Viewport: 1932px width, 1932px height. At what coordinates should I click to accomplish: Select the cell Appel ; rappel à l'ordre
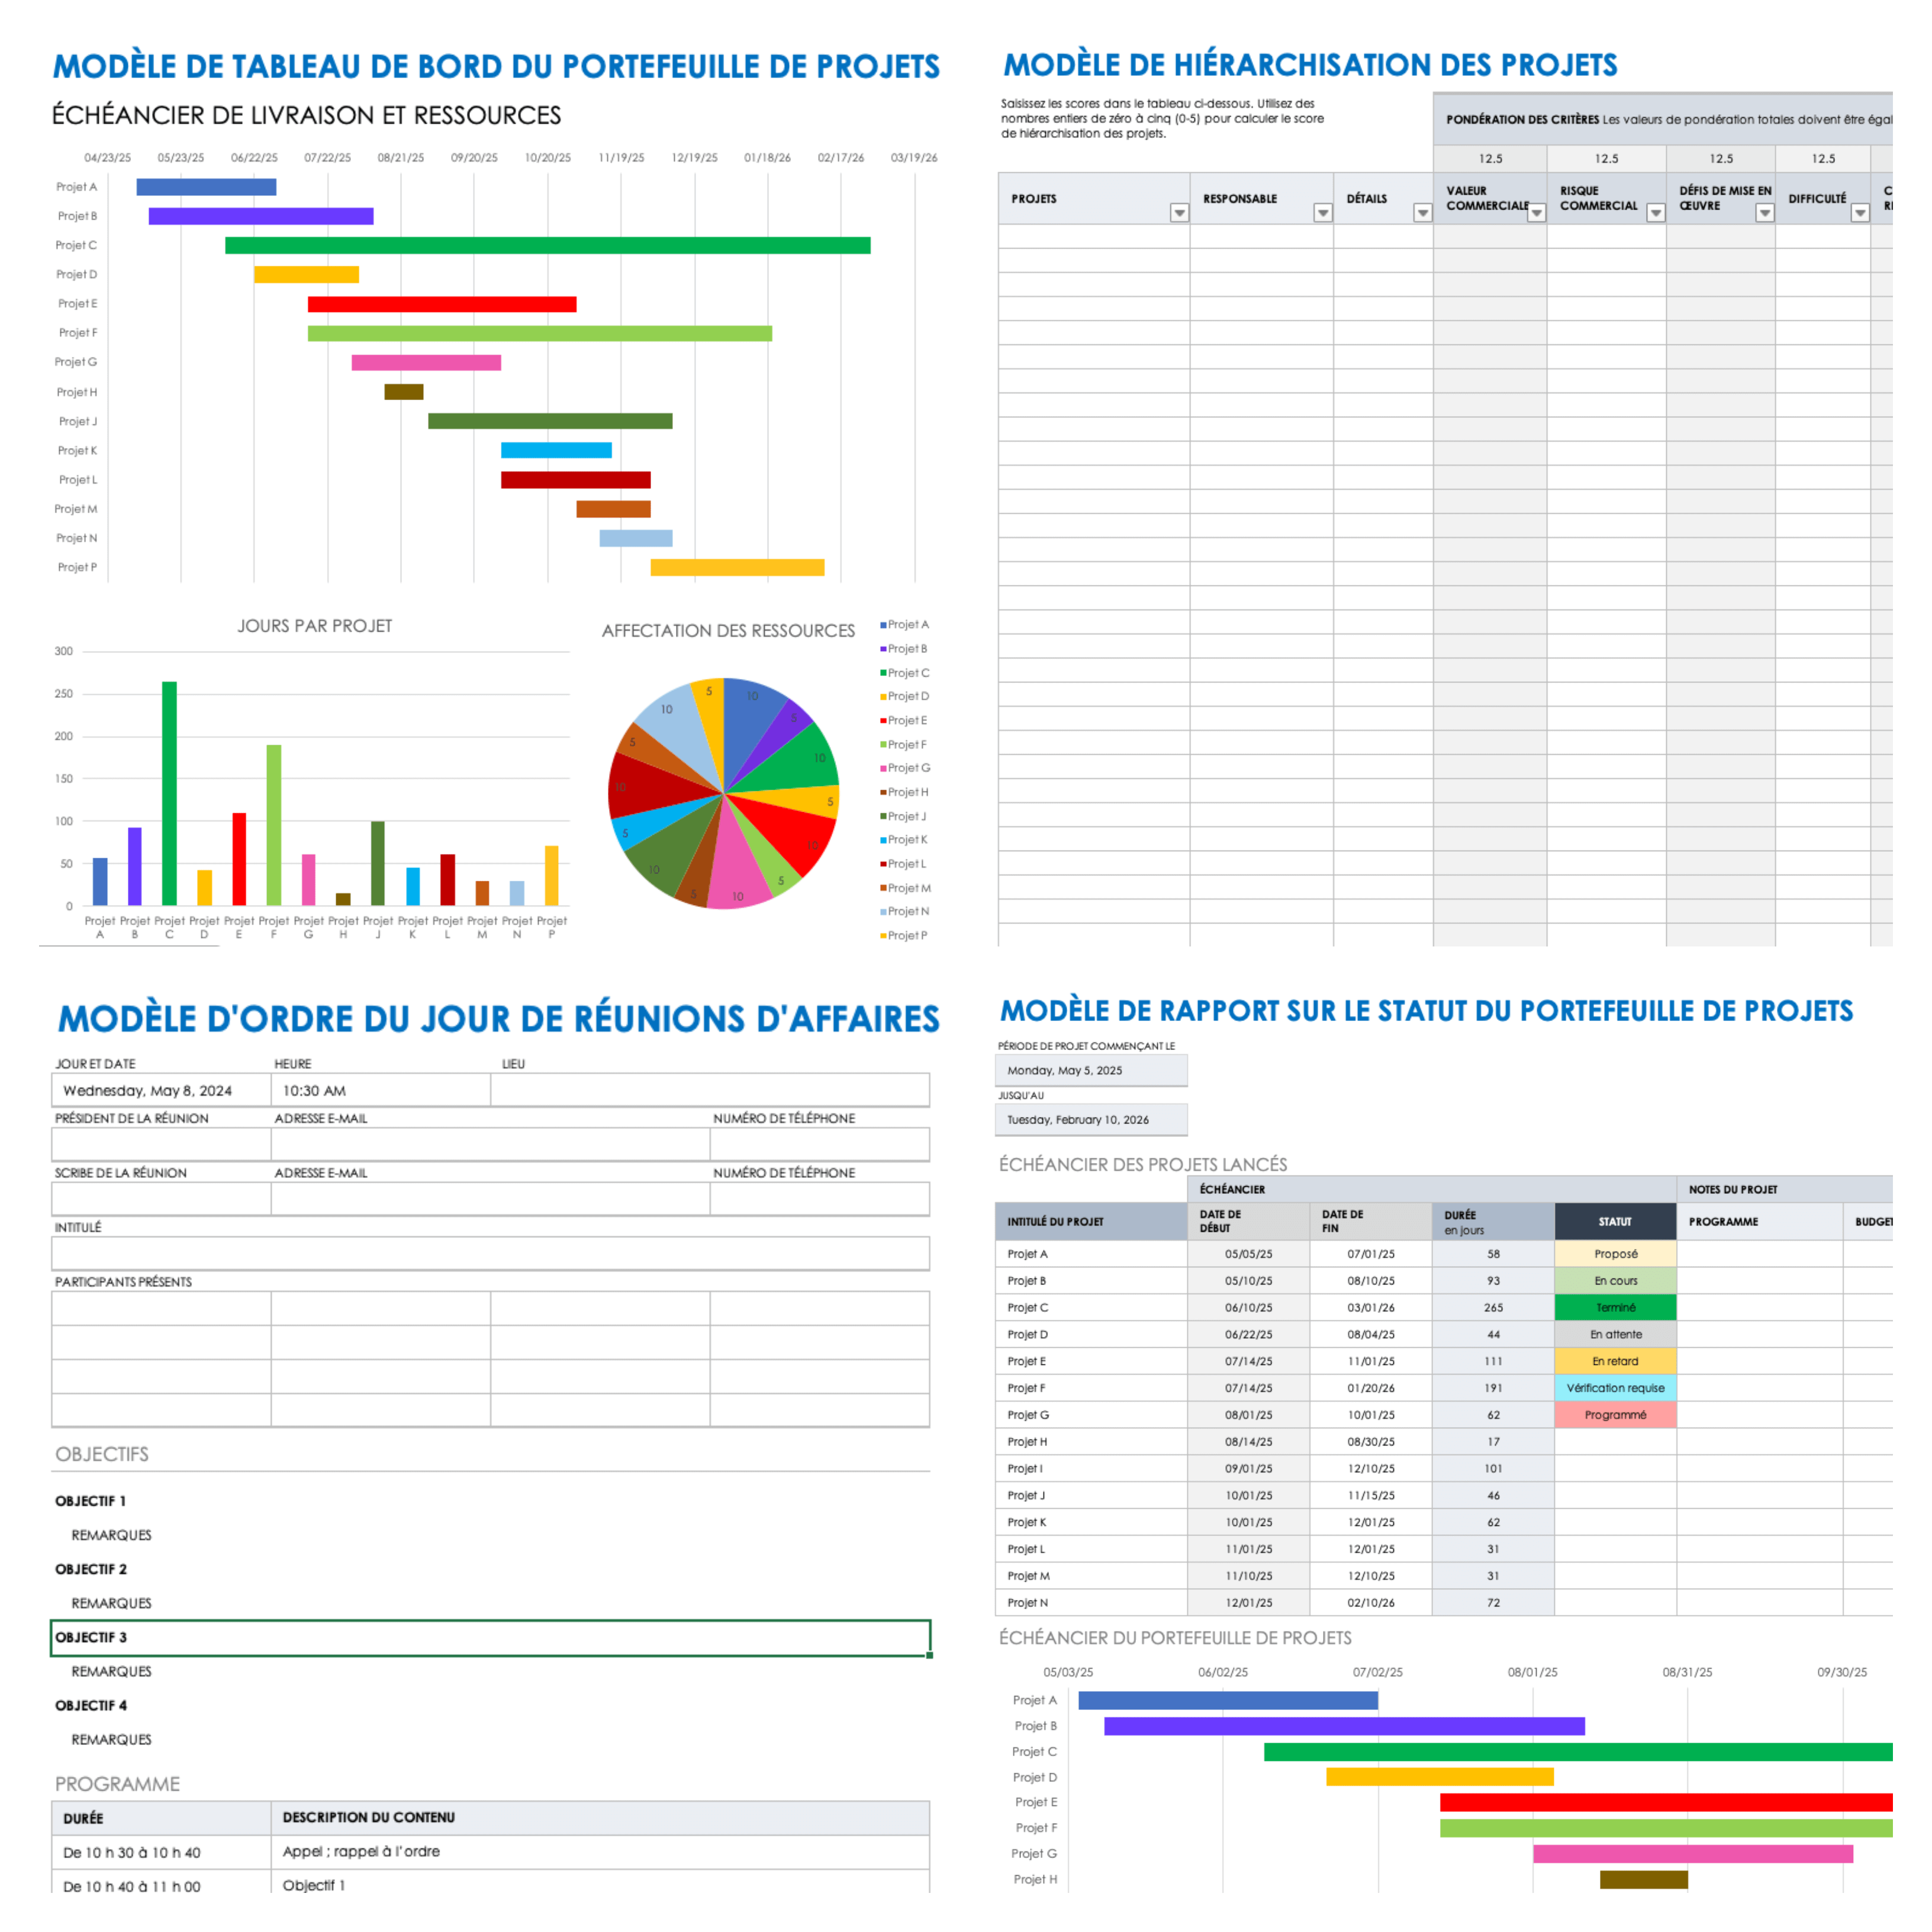click(600, 1852)
